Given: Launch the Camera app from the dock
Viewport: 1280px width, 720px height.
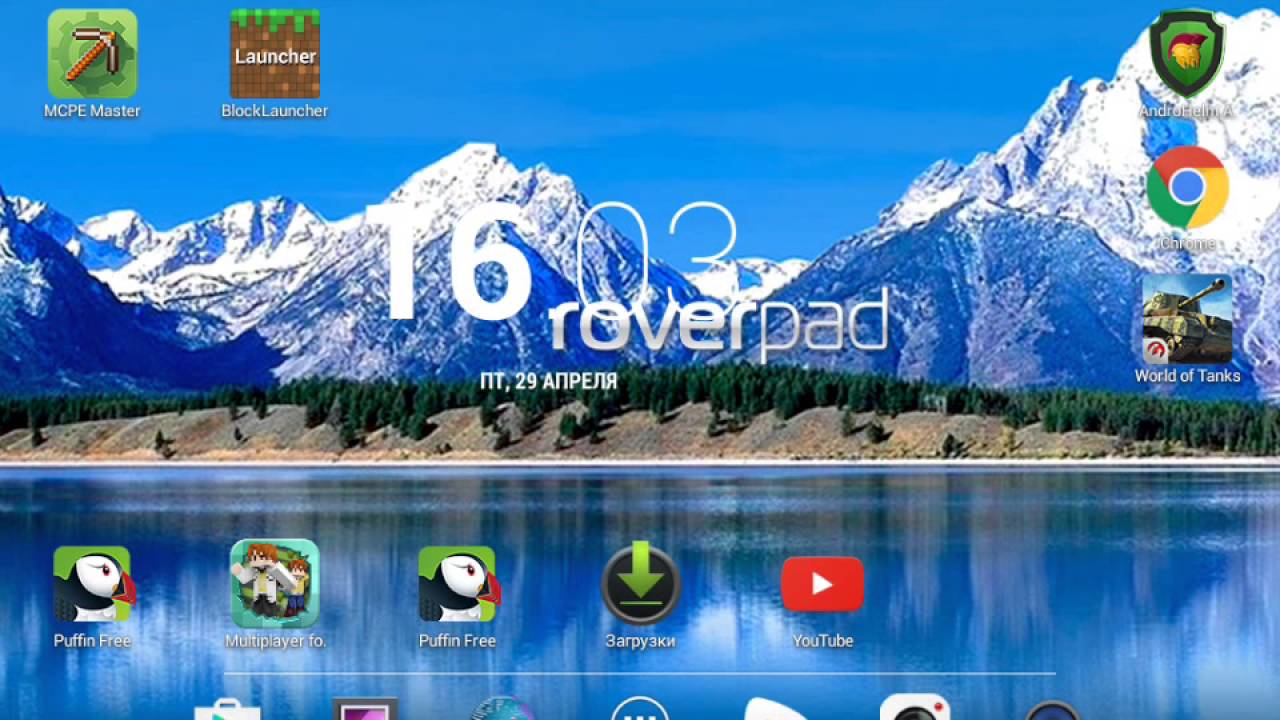Looking at the screenshot, I should (915, 707).
